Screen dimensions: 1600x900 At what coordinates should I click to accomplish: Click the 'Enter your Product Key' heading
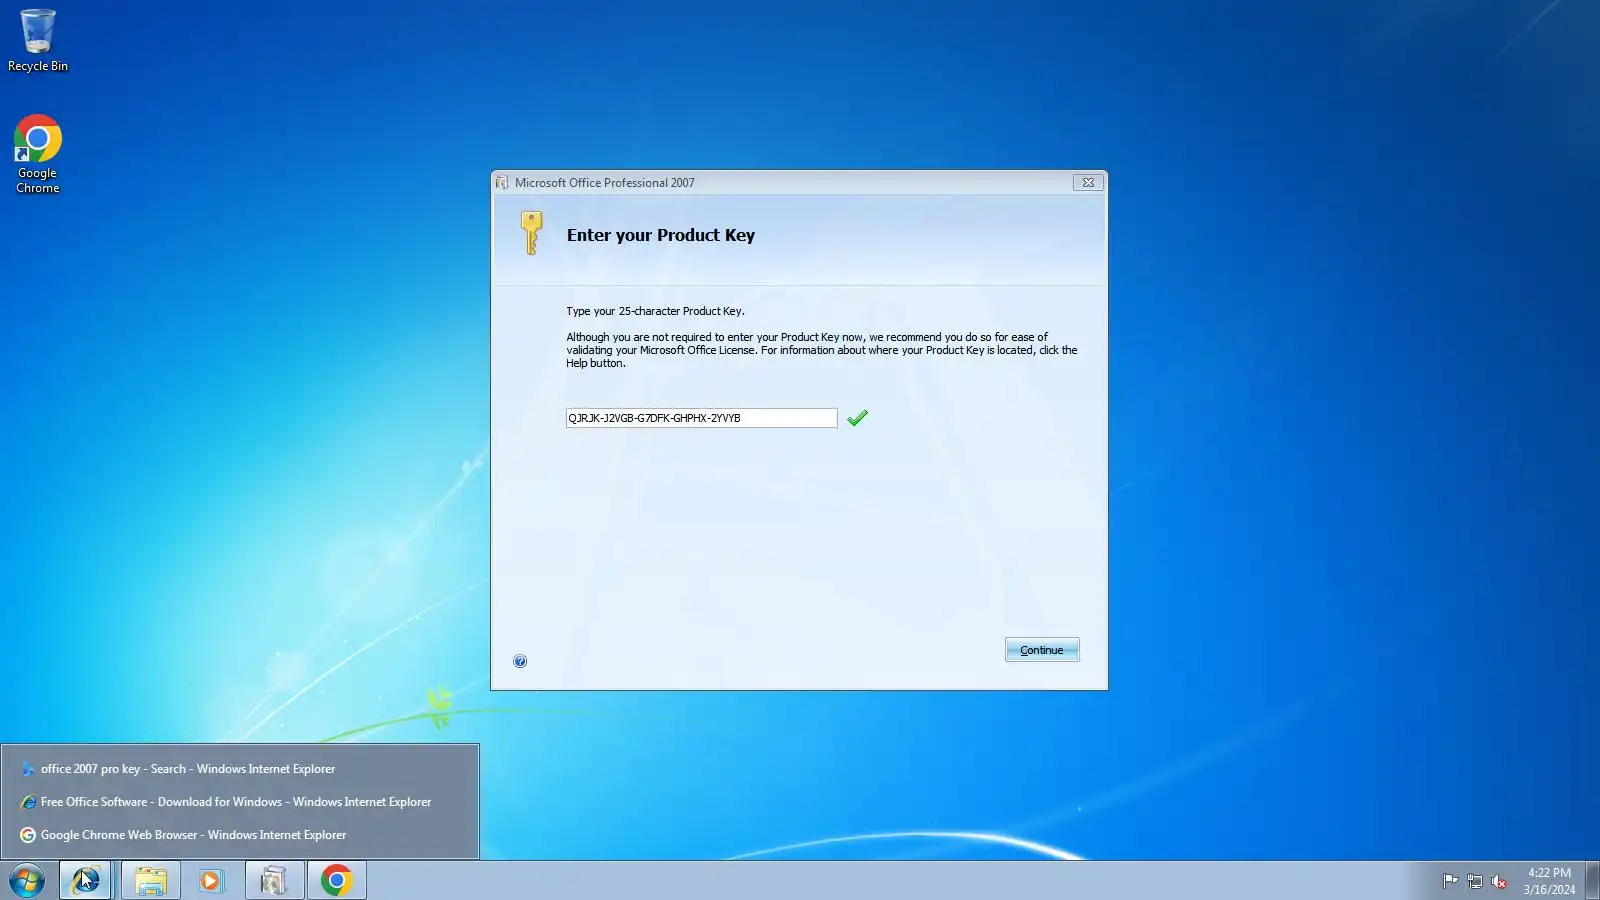[x=661, y=235]
